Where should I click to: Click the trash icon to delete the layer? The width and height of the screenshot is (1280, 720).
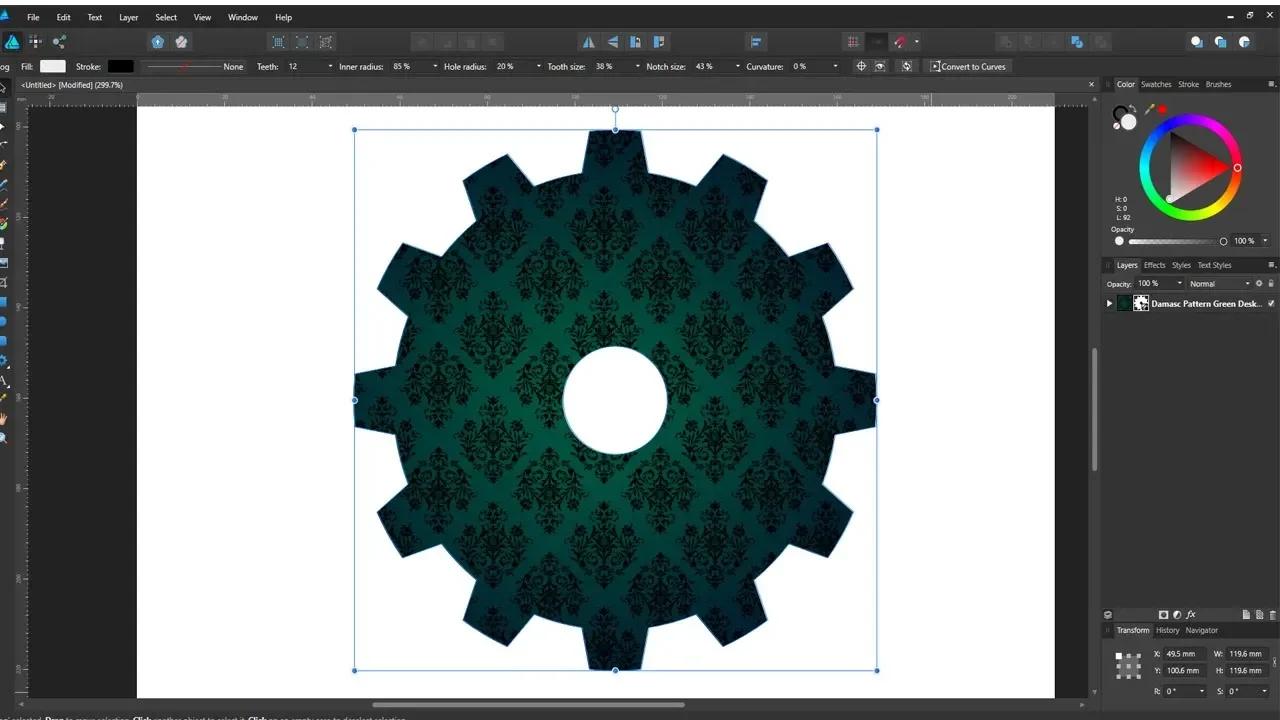1272,614
